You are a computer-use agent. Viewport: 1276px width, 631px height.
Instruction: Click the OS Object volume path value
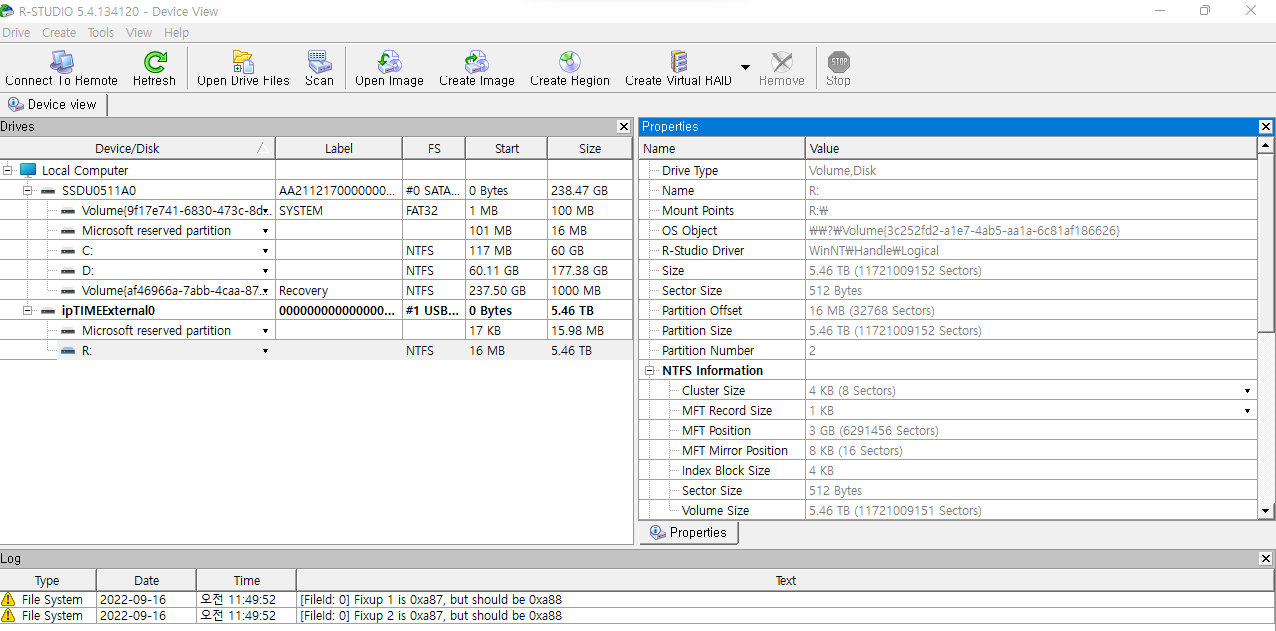(964, 231)
